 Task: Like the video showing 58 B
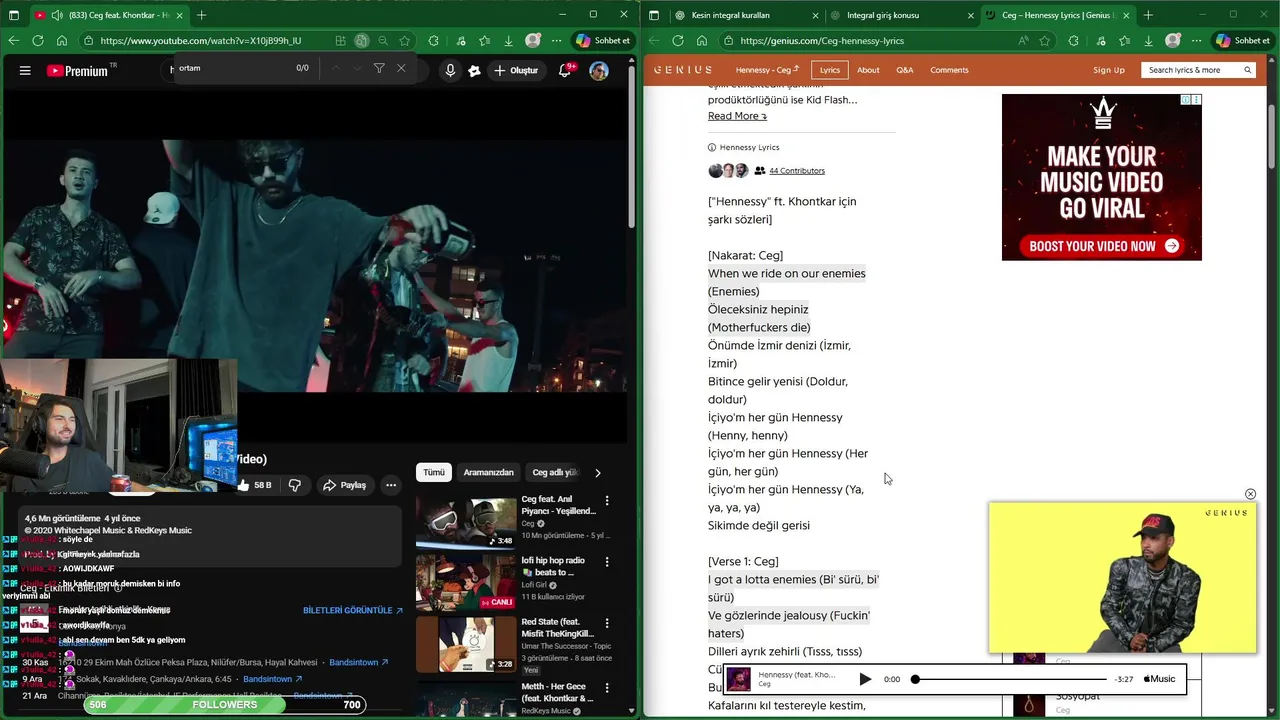click(256, 485)
